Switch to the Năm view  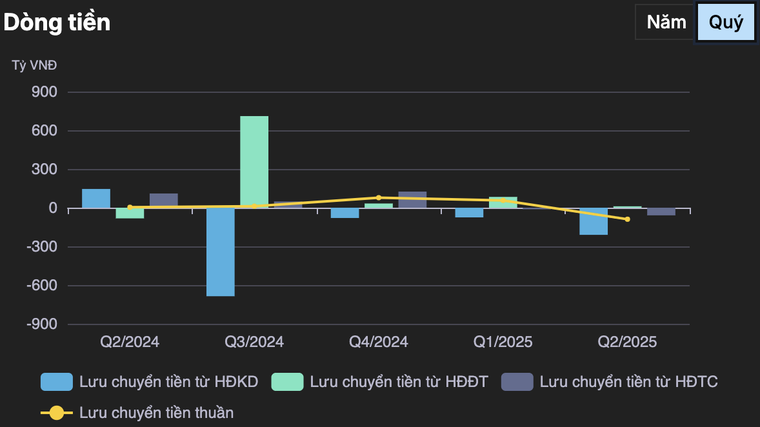pos(665,23)
